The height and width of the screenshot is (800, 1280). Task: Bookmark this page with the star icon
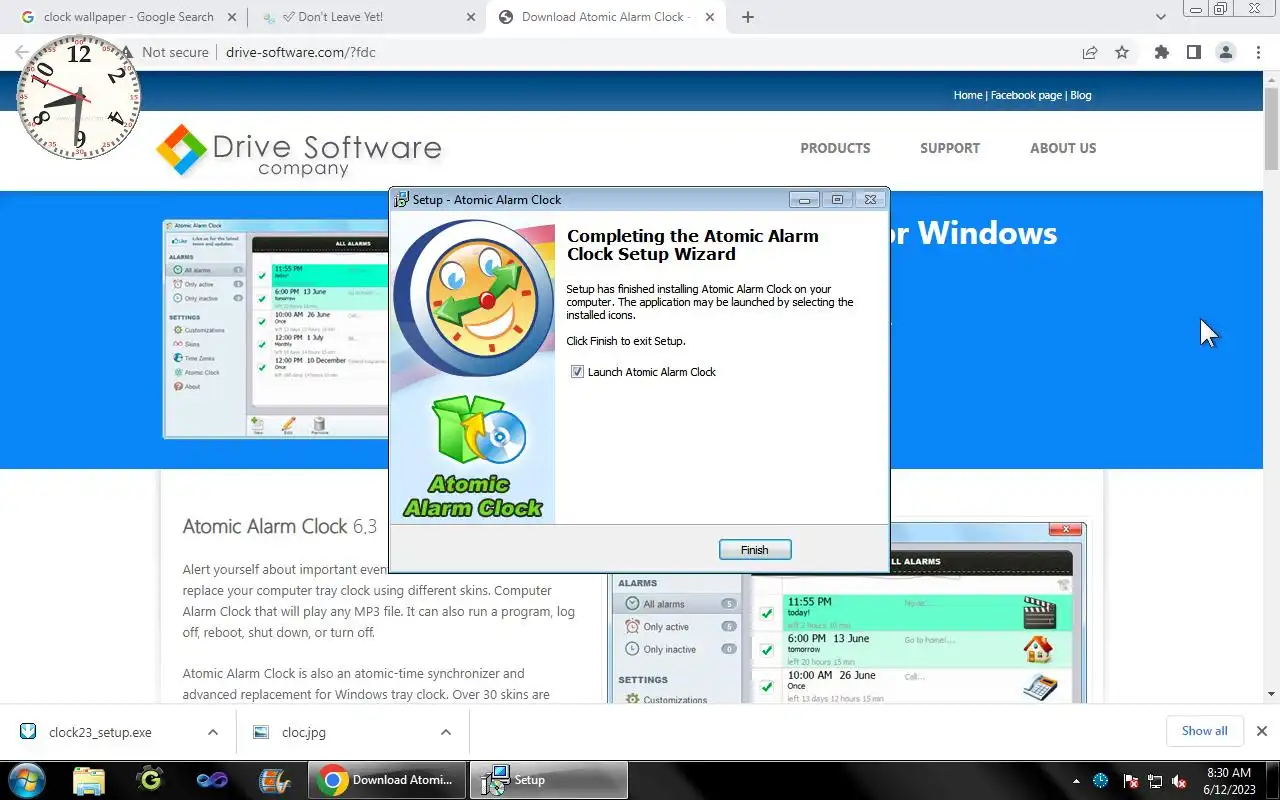[x=1122, y=52]
